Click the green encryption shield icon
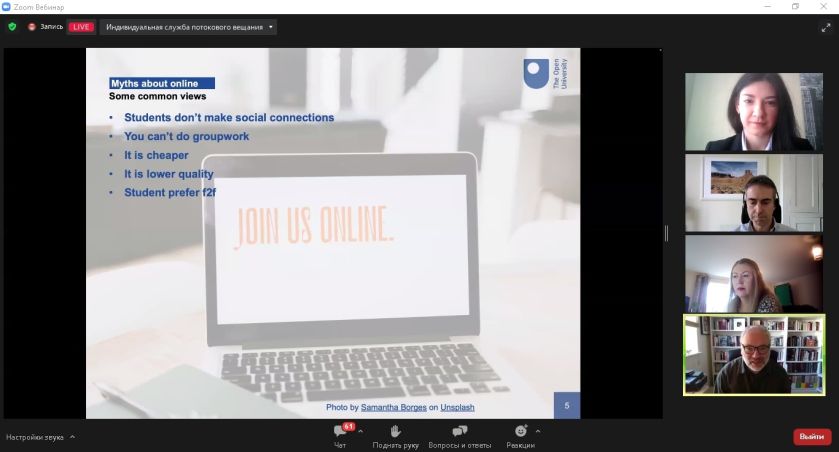The width and height of the screenshot is (839, 452). tap(12, 27)
